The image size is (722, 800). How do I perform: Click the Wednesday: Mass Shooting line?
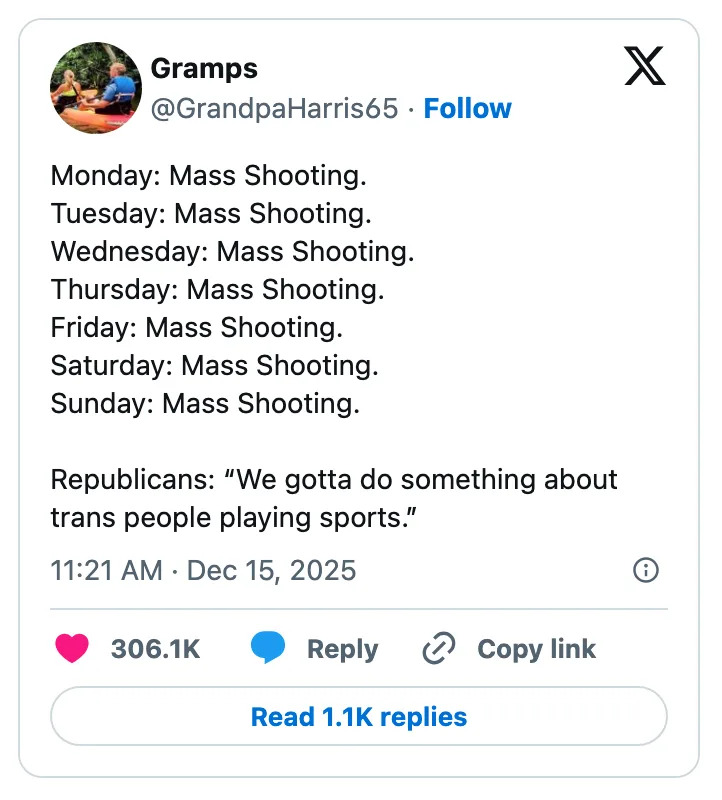[232, 252]
